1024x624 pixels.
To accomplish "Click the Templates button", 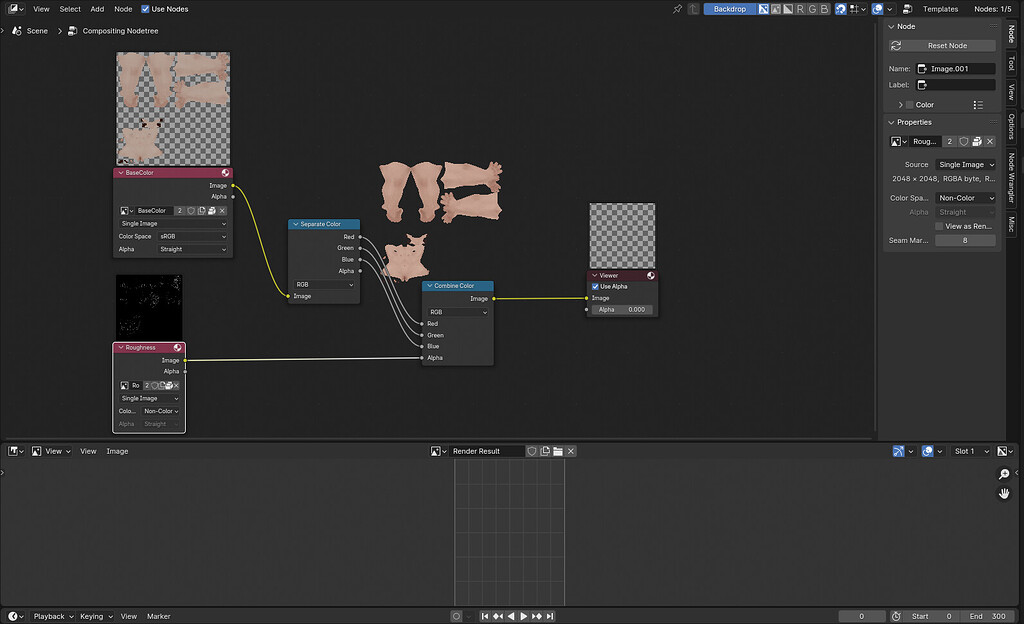I will pyautogui.click(x=940, y=9).
